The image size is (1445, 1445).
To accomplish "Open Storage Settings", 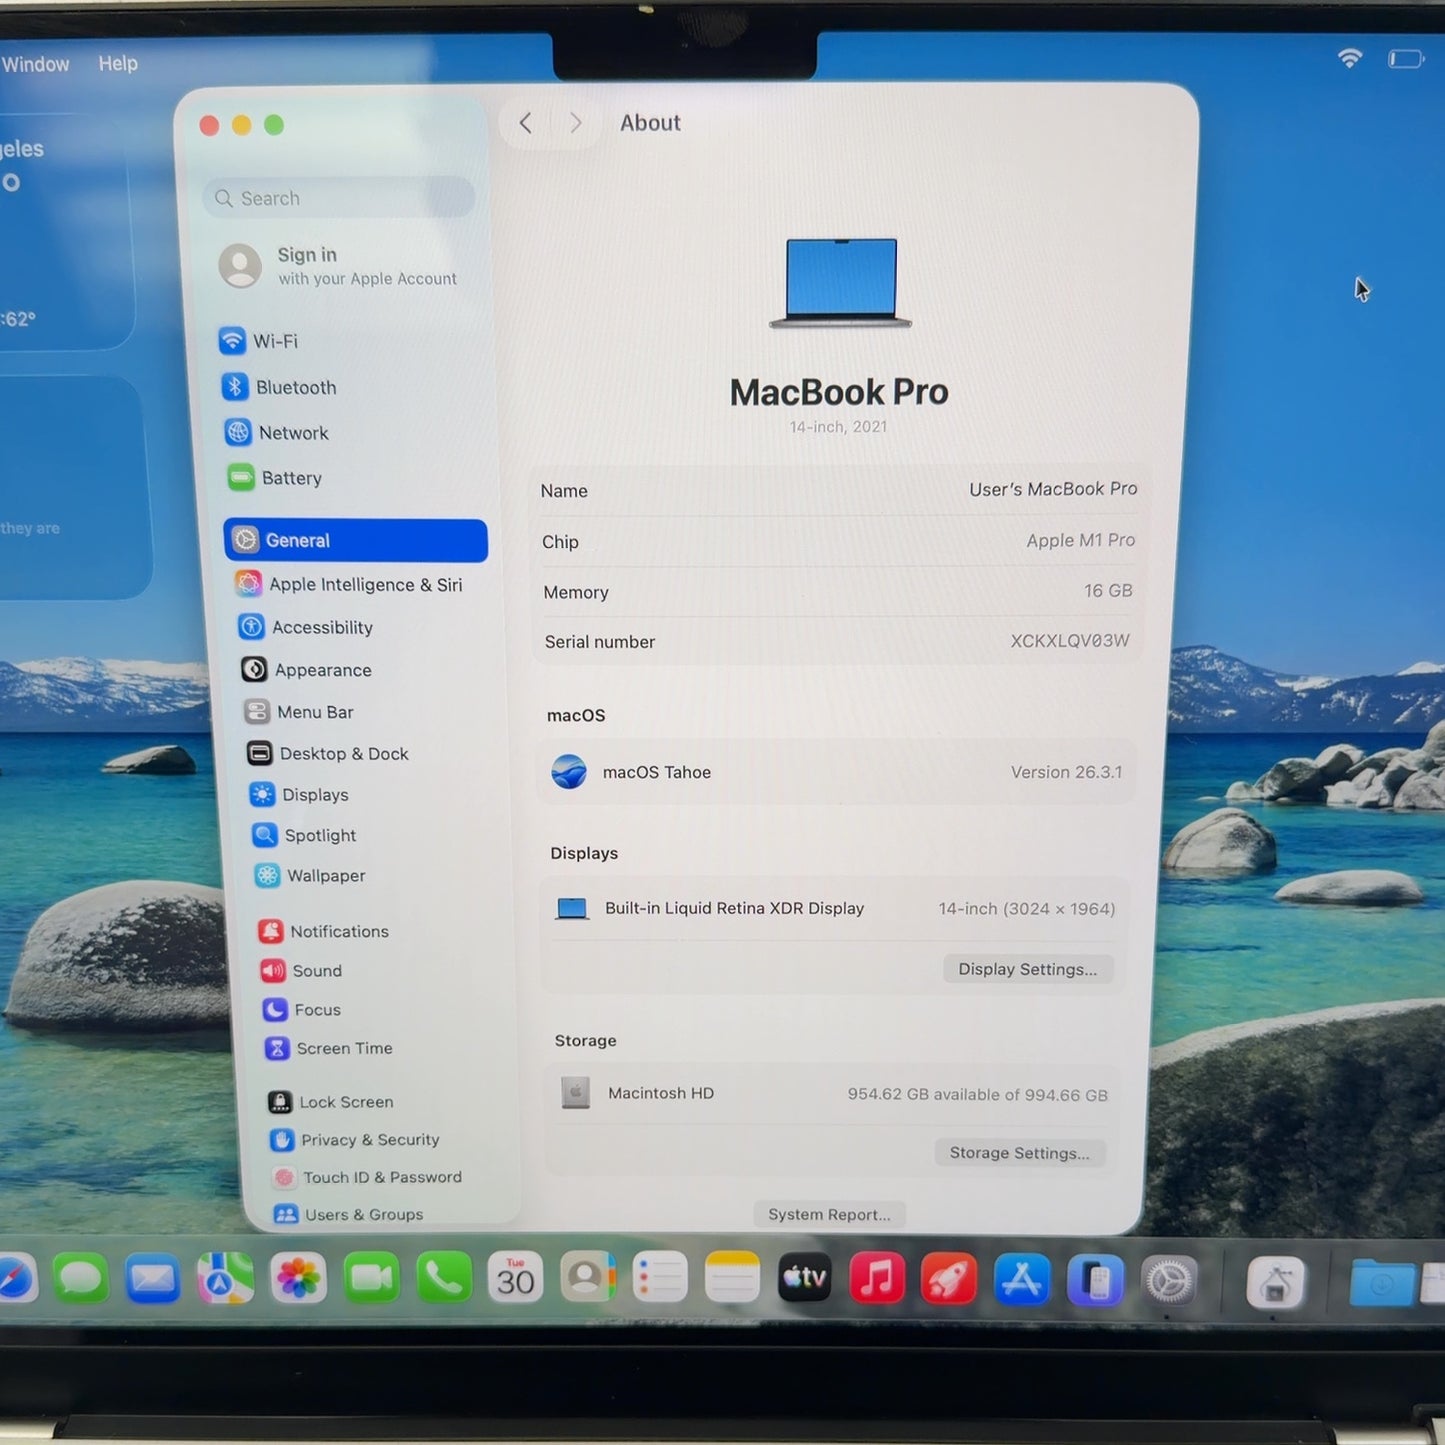I will (1020, 1153).
